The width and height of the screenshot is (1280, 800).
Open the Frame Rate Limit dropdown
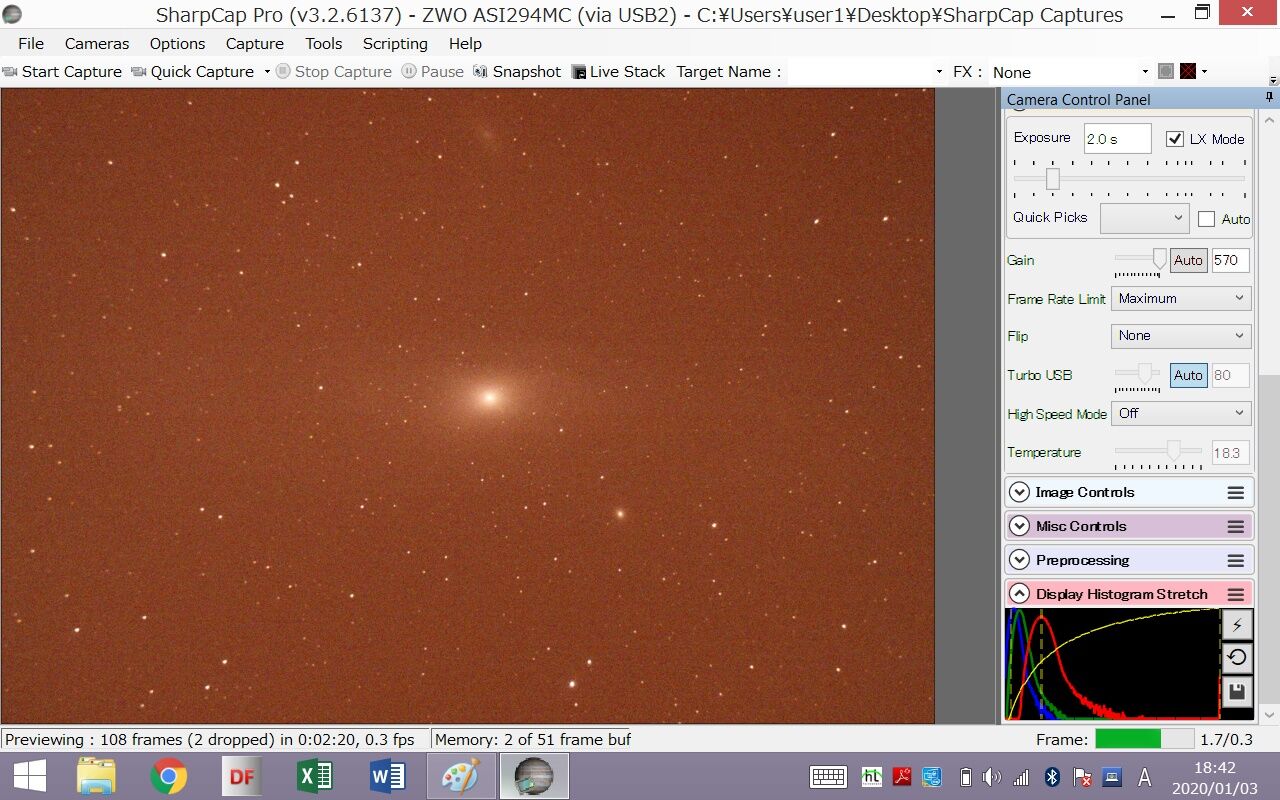(1181, 298)
